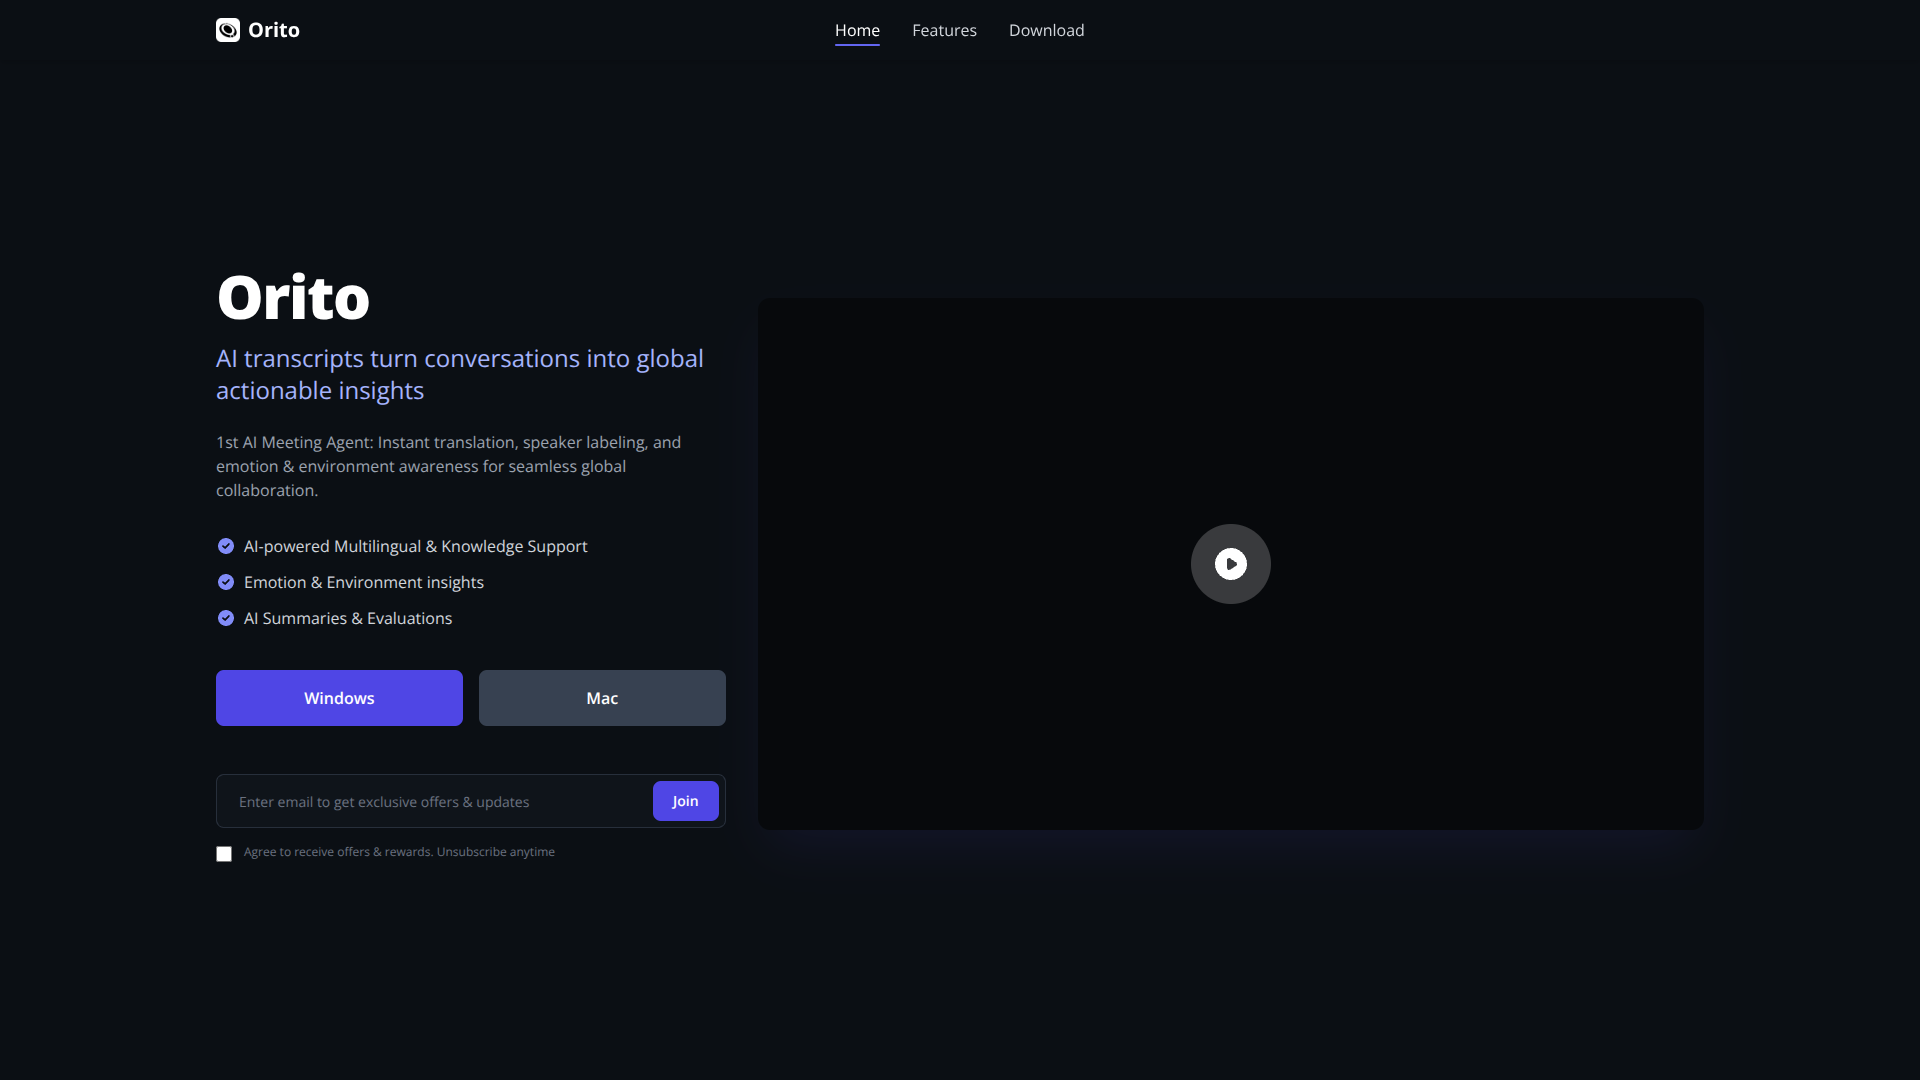
Task: Click the Orito brand name in header
Action: [x=274, y=30]
